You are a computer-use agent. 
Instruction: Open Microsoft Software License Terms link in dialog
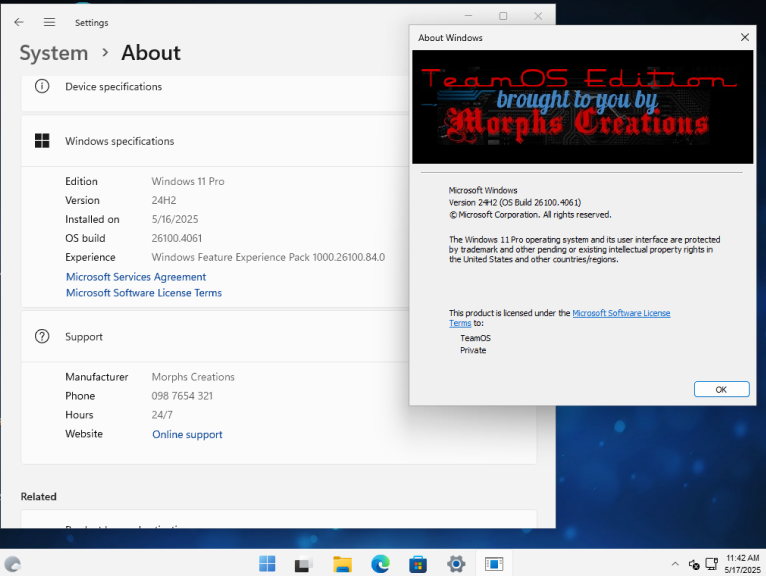pos(621,313)
